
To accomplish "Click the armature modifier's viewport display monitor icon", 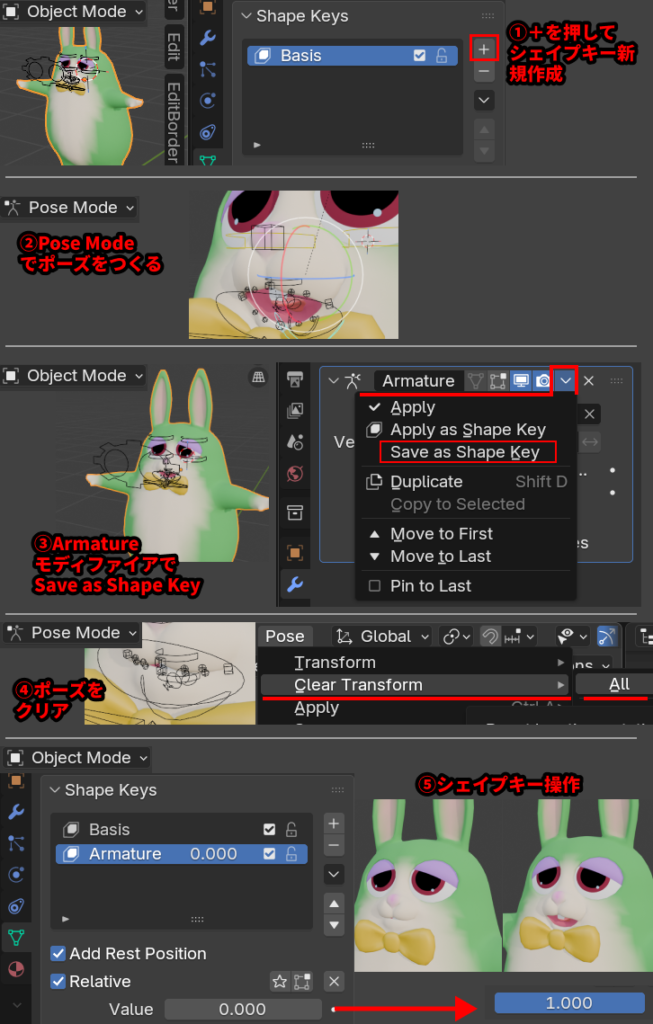I will coord(520,381).
